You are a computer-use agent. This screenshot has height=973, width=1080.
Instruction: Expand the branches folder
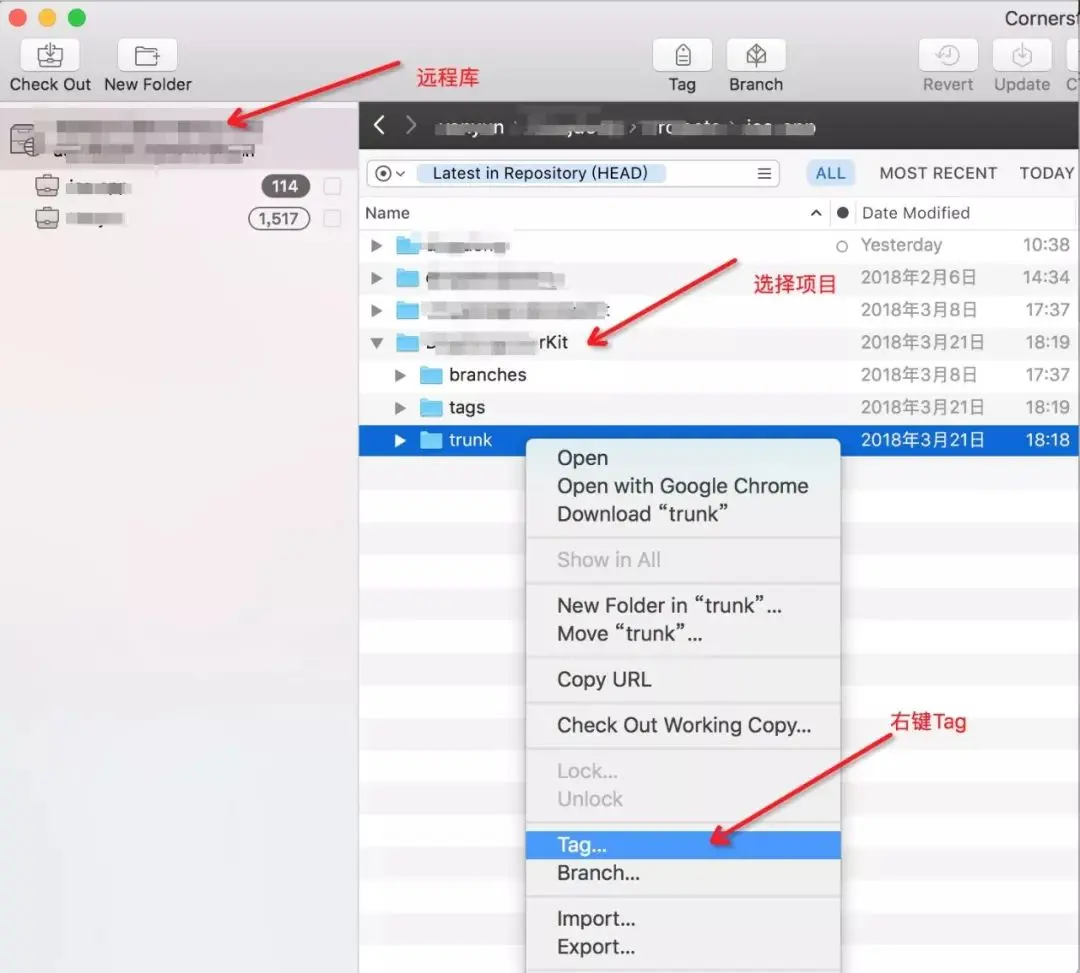[399, 375]
